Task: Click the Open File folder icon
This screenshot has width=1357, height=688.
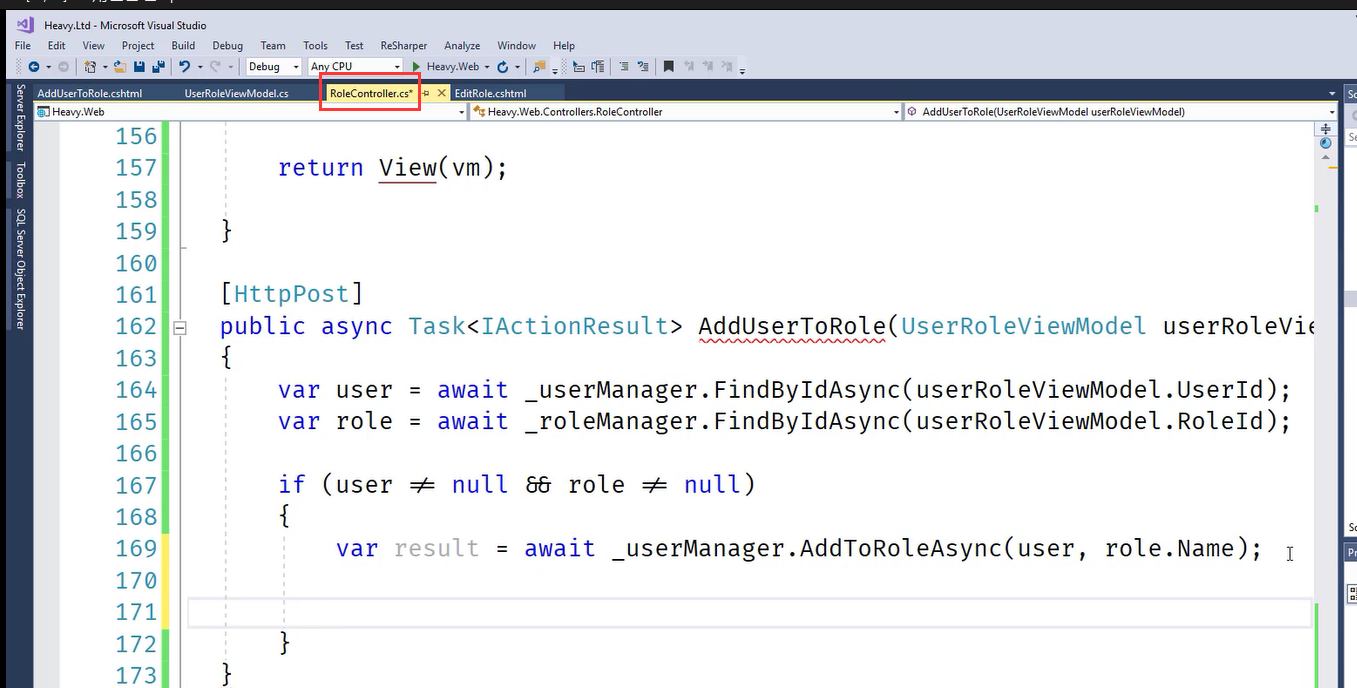Action: tap(120, 67)
